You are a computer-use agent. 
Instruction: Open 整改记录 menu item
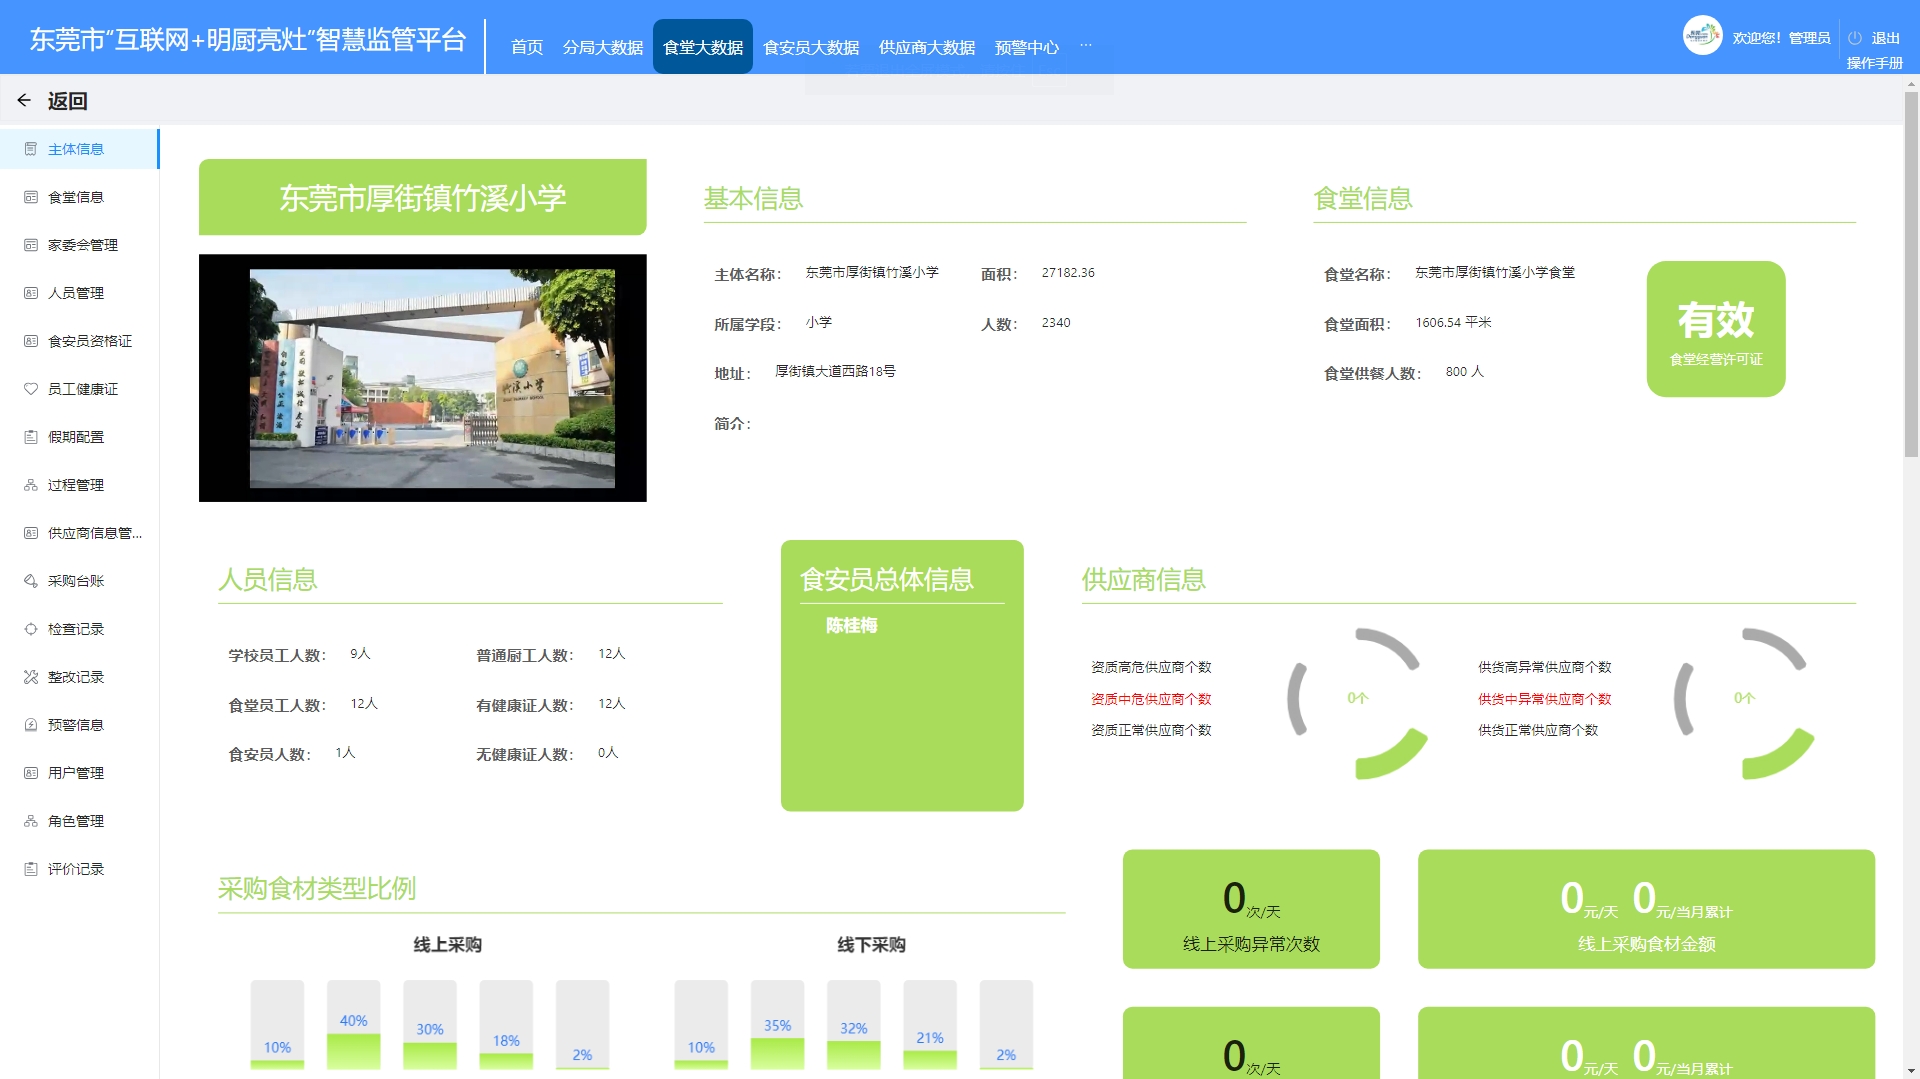79,677
